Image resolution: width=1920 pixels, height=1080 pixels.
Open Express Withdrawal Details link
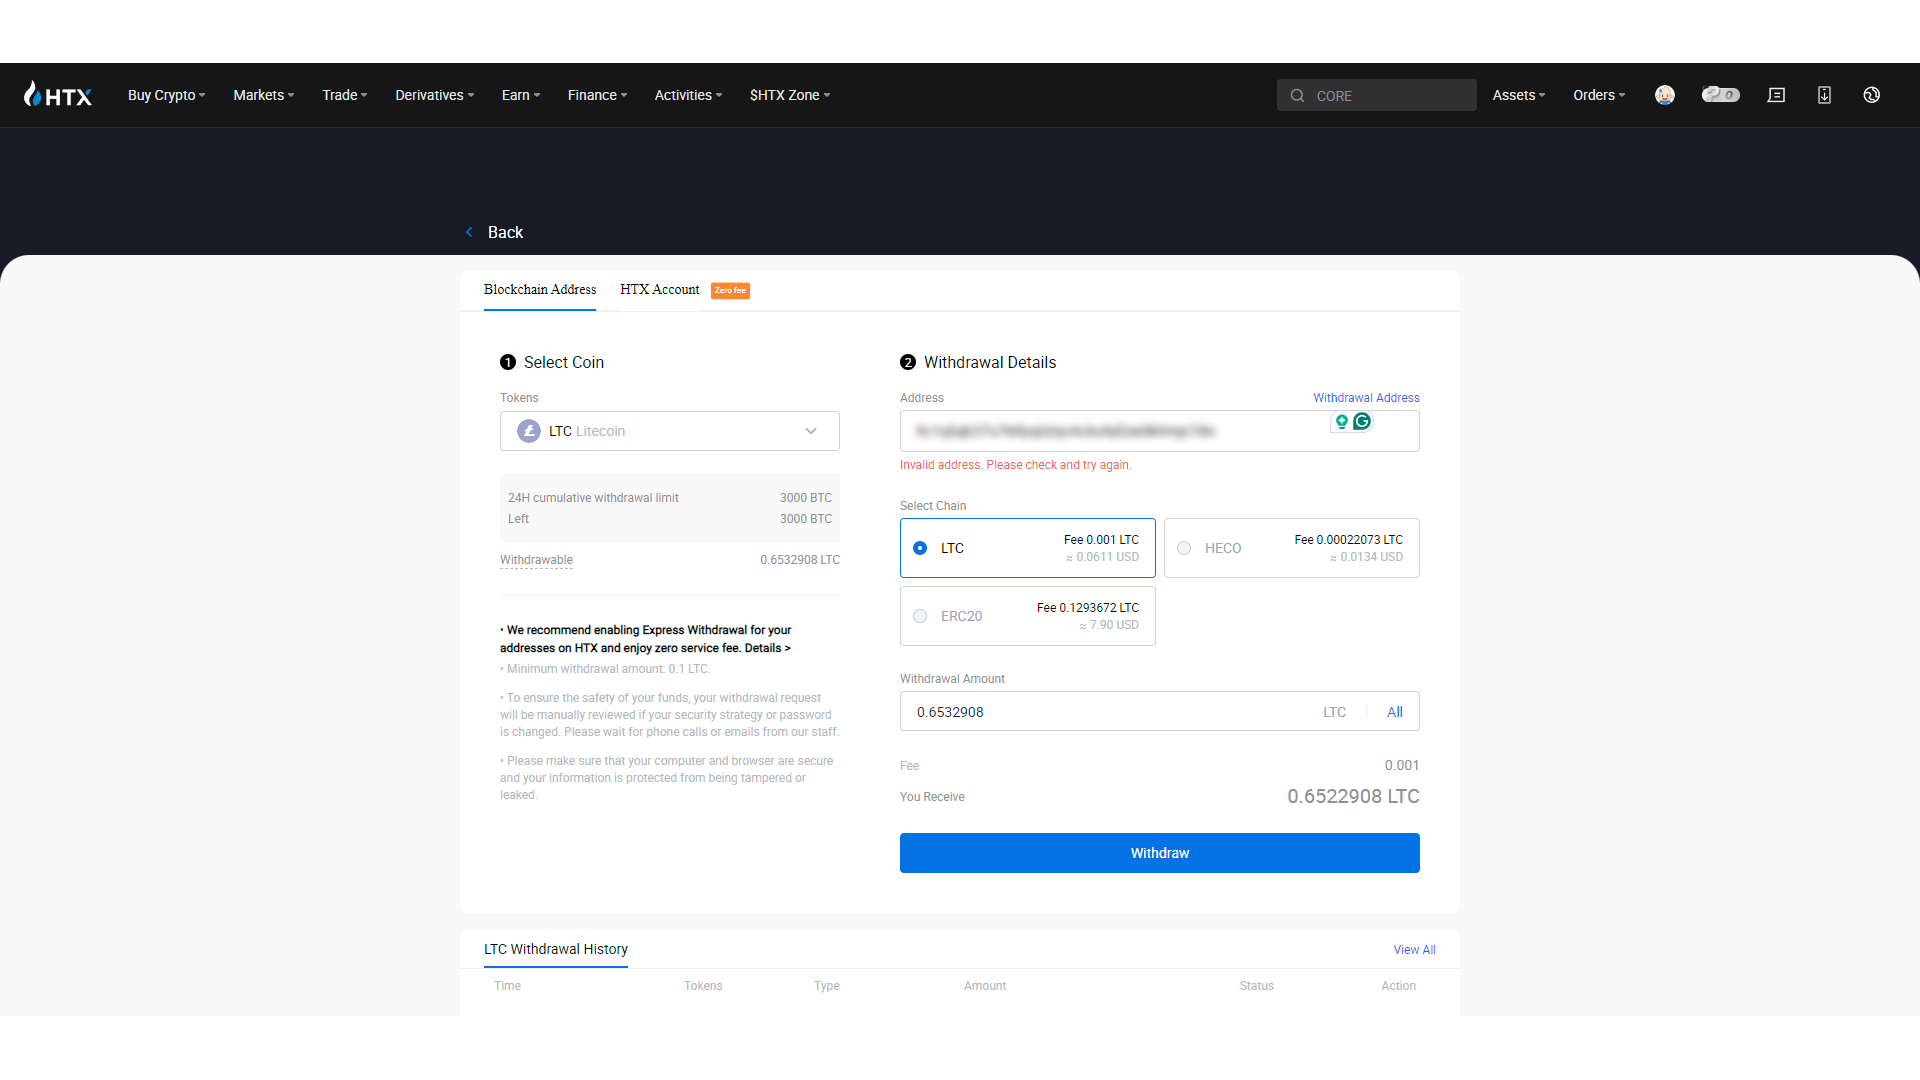click(x=768, y=648)
